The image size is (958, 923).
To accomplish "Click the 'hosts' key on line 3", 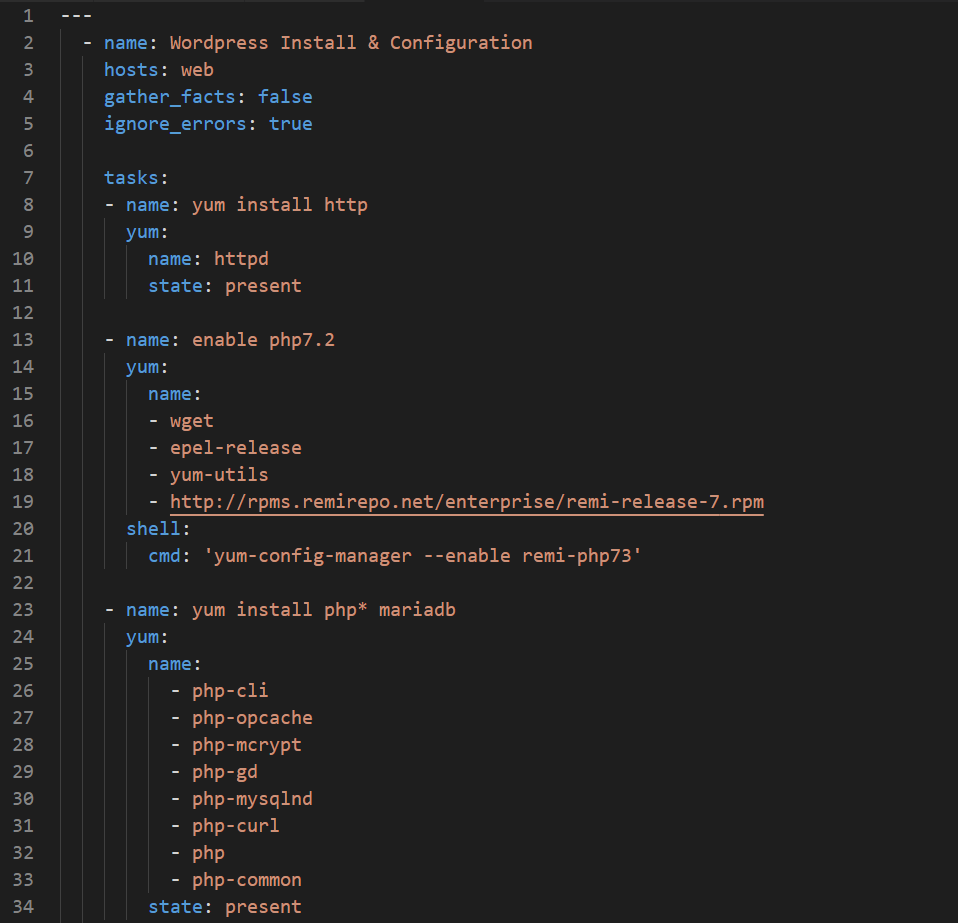I will click(131, 70).
